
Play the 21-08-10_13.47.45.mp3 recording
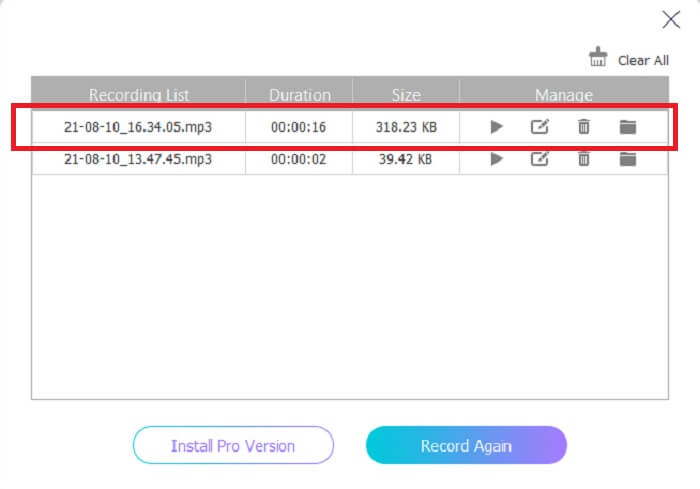496,159
